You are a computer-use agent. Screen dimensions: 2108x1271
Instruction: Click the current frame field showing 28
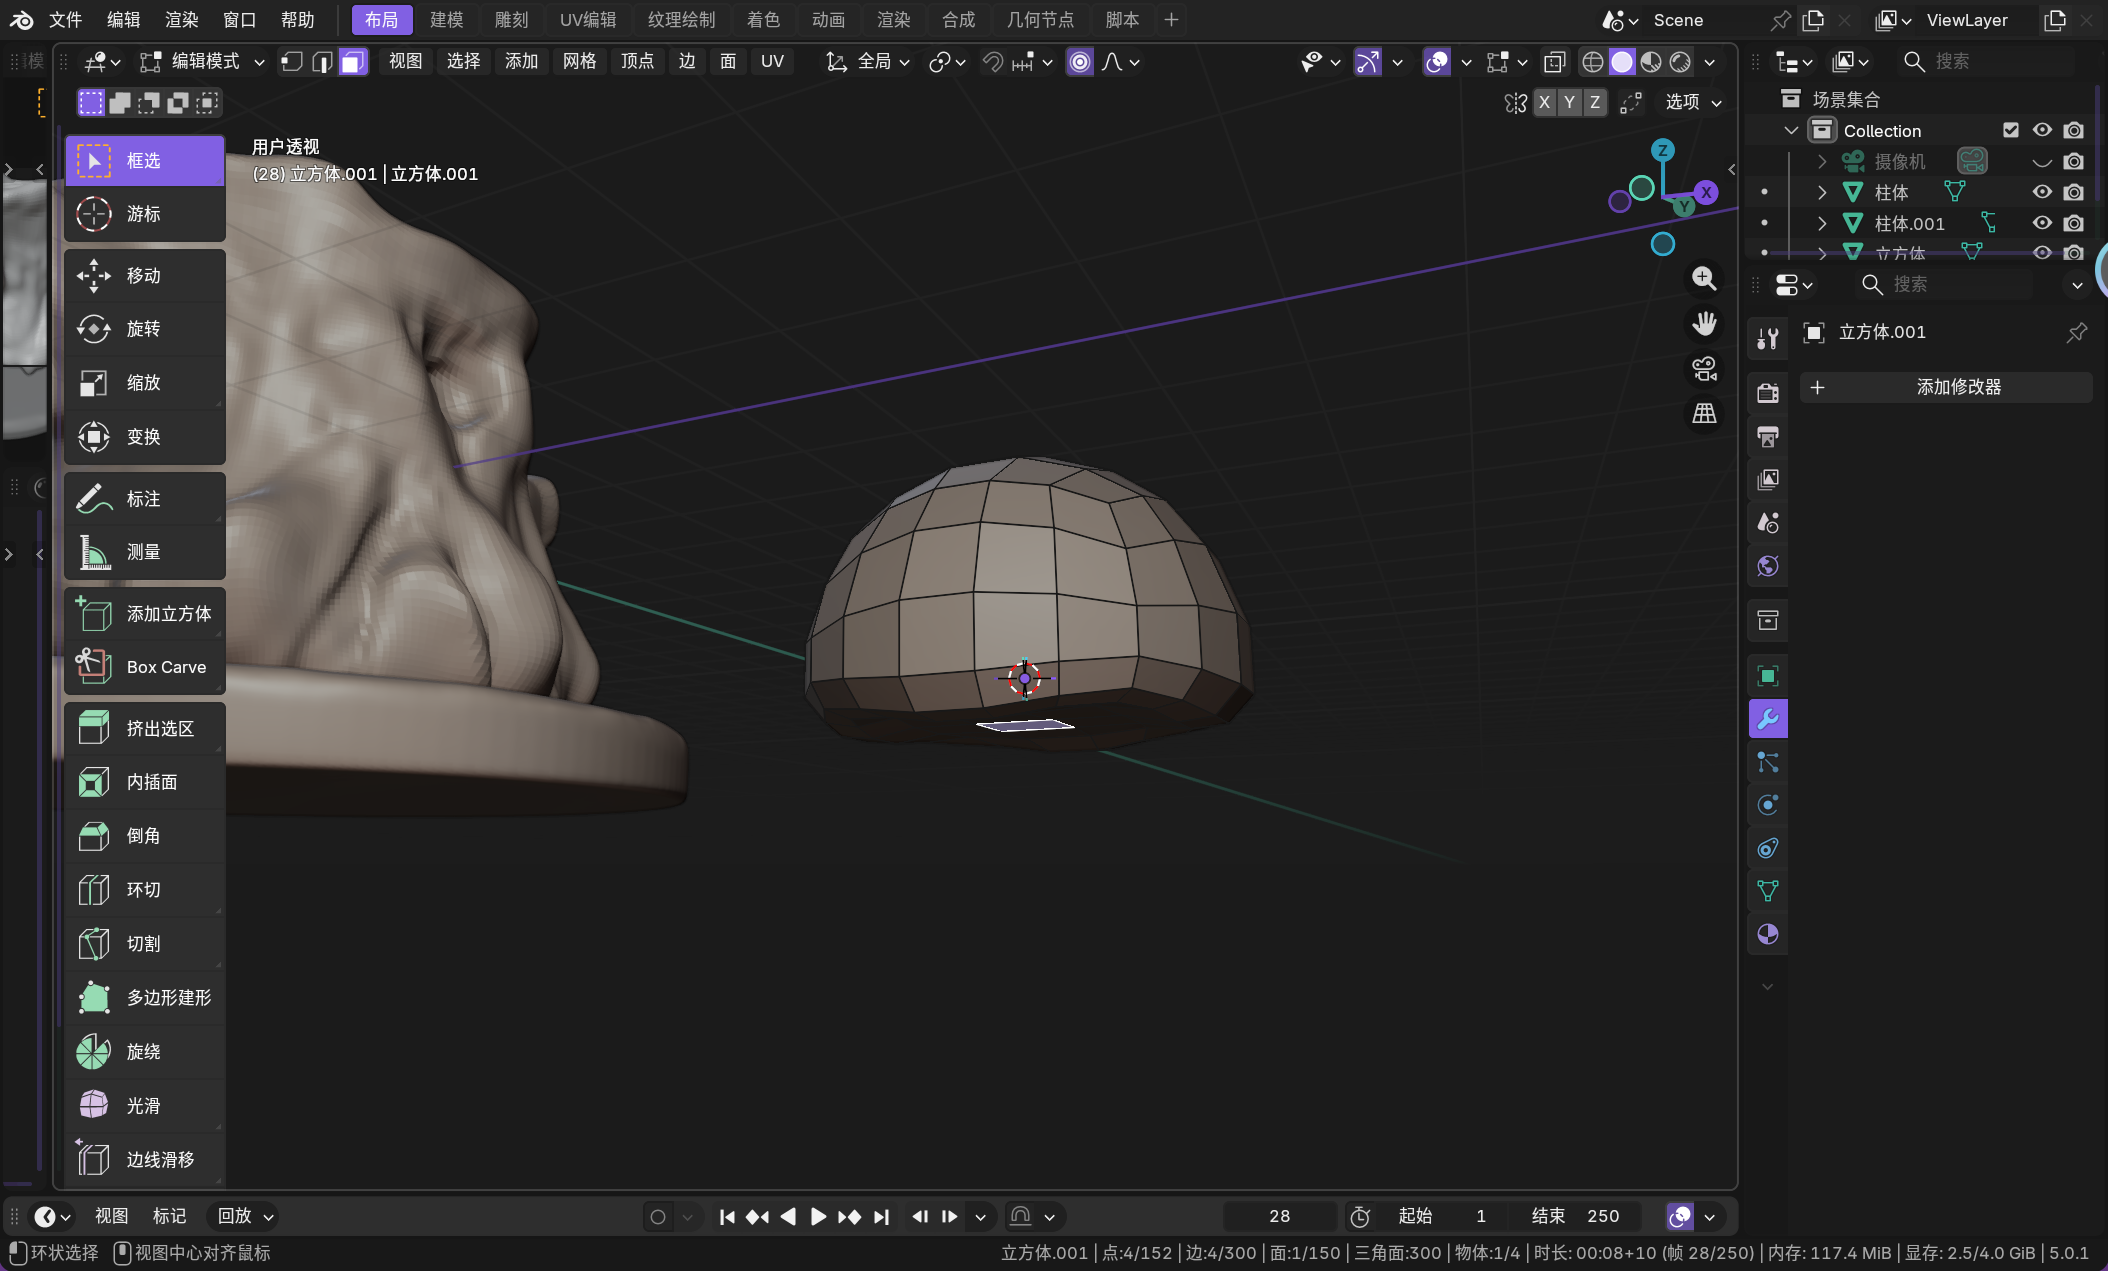click(x=1279, y=1216)
